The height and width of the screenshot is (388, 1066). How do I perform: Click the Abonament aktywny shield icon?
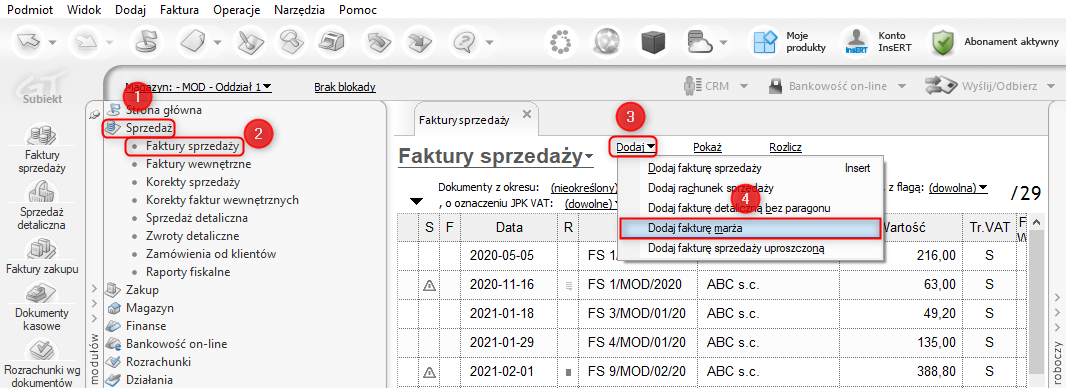(x=942, y=42)
